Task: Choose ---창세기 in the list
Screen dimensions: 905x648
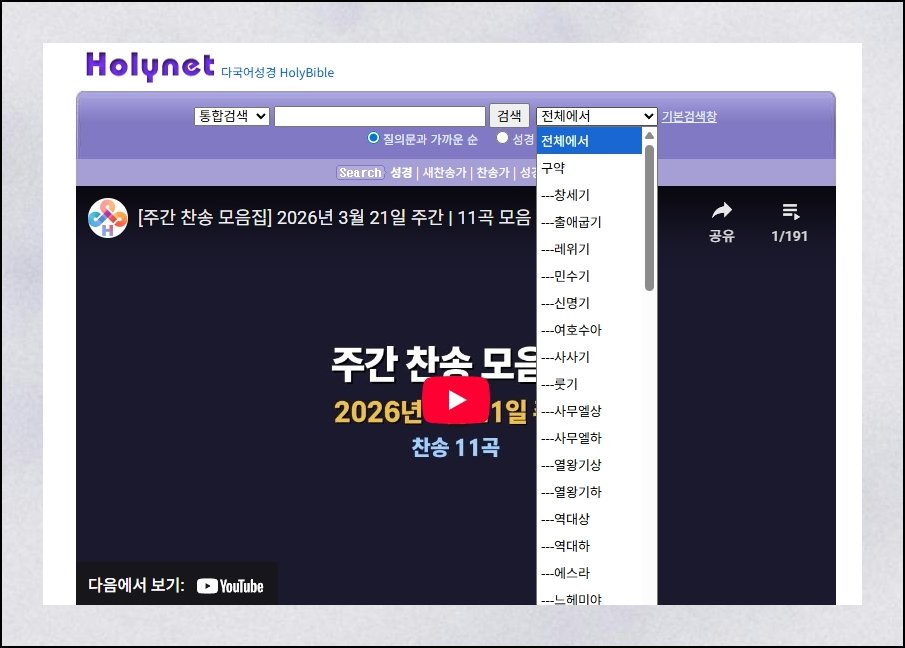Action: (589, 195)
